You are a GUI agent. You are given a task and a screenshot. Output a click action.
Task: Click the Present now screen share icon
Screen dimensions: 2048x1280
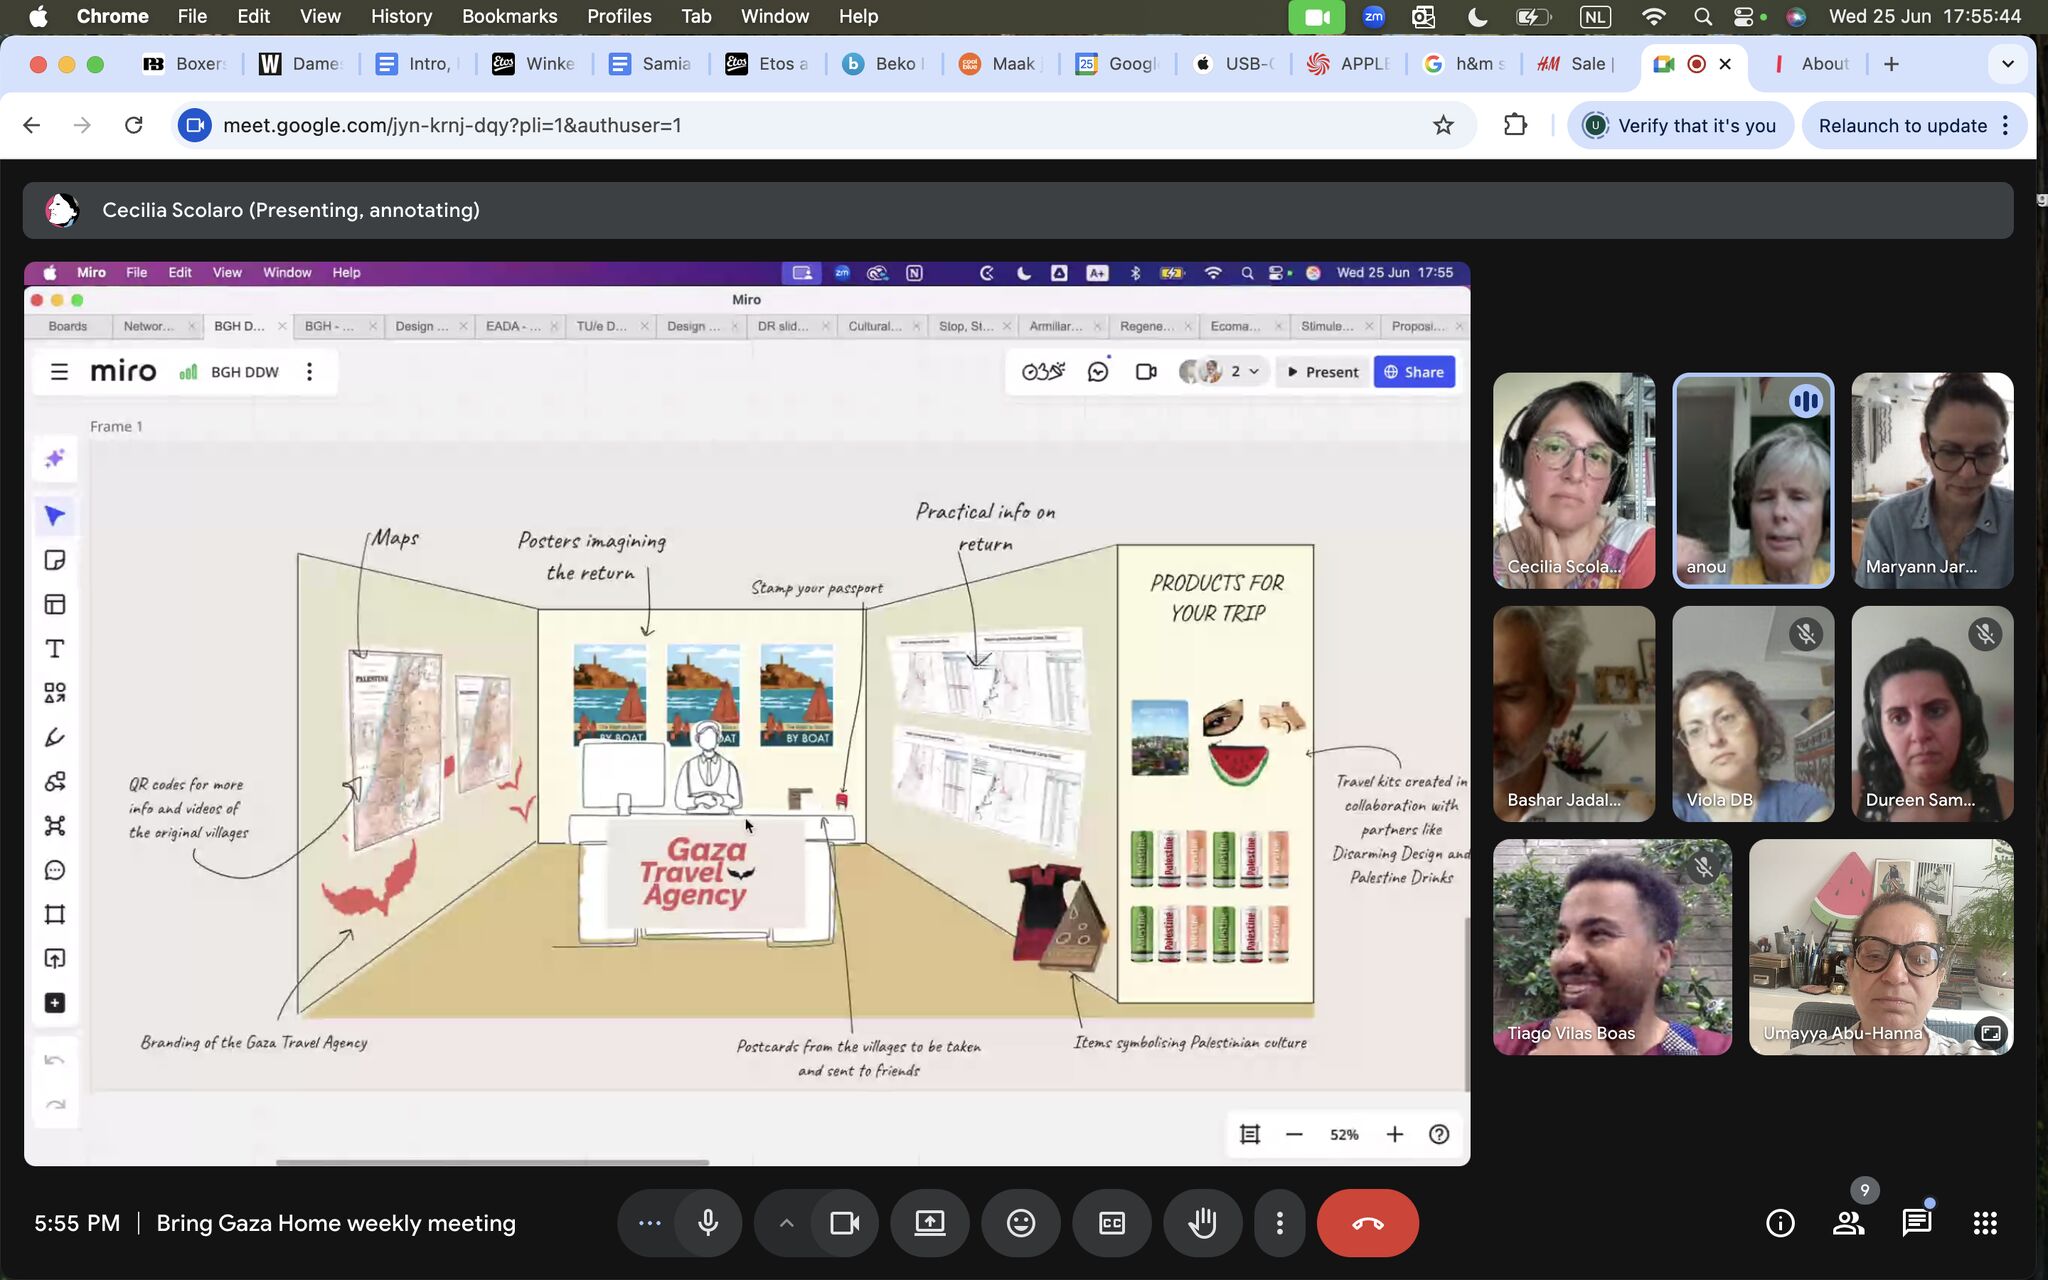point(929,1223)
